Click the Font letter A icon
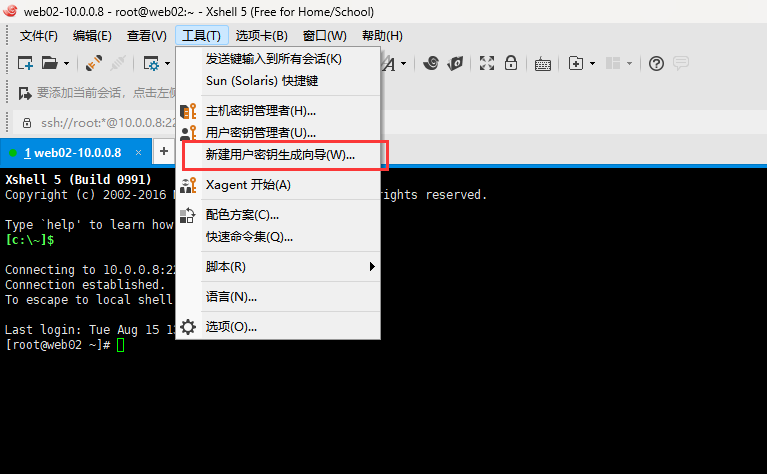Screen dimensions: 767x474 click(x=389, y=64)
